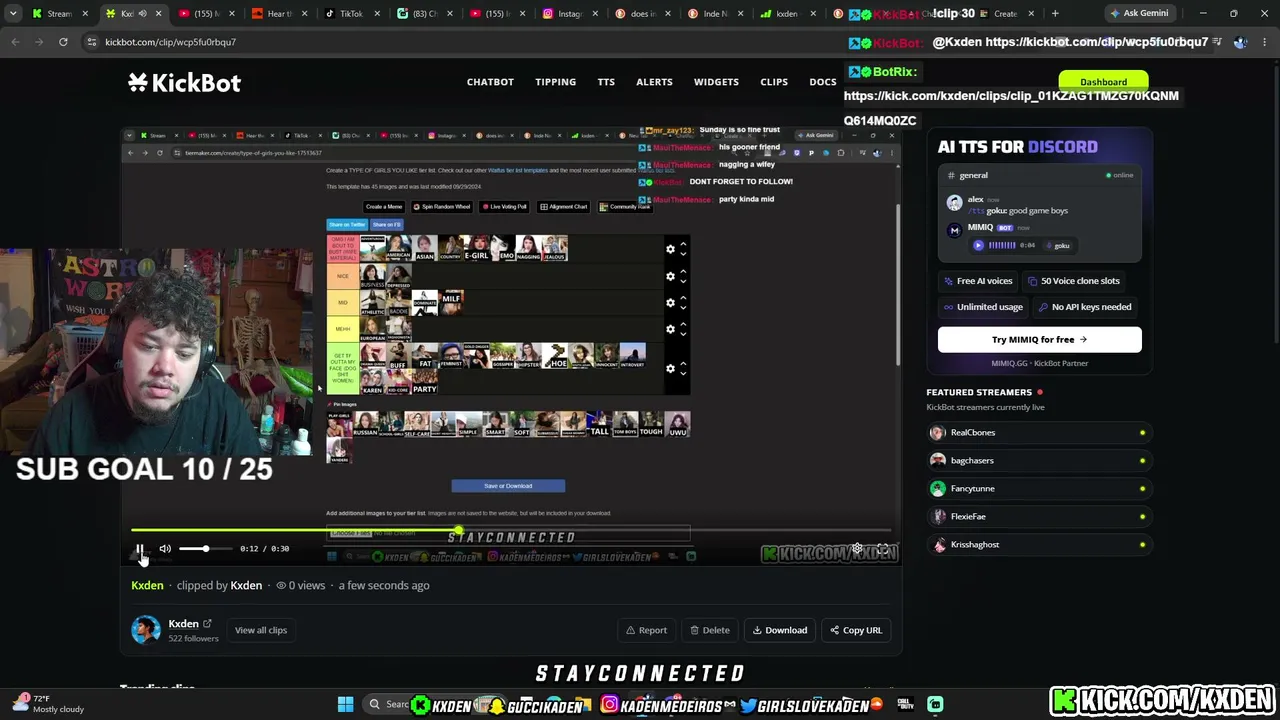The height and width of the screenshot is (720, 1280).
Task: Click the FlexieFae avatar icon
Action: pos(937,517)
